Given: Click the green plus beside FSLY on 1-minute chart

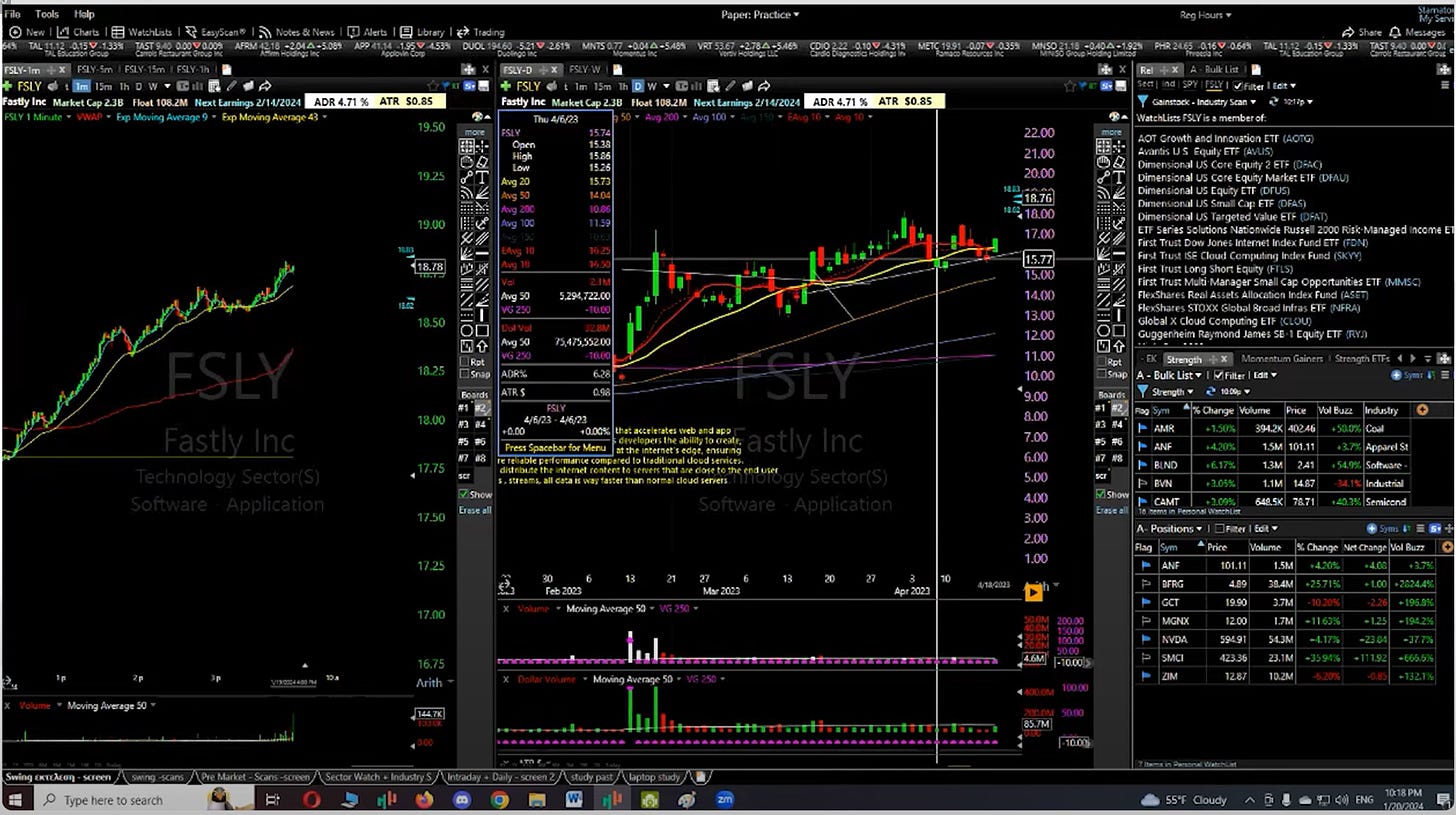Looking at the screenshot, I should point(9,86).
